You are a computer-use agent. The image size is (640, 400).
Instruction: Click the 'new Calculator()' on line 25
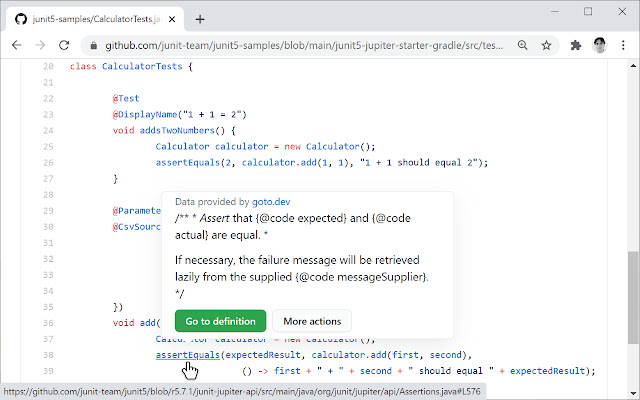pos(329,147)
